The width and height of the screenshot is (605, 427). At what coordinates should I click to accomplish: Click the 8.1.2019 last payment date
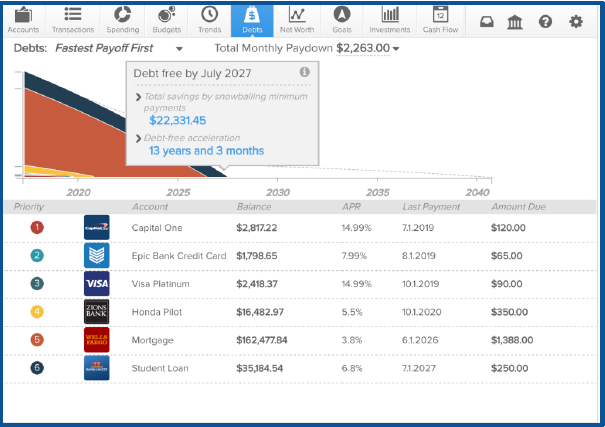pos(419,256)
